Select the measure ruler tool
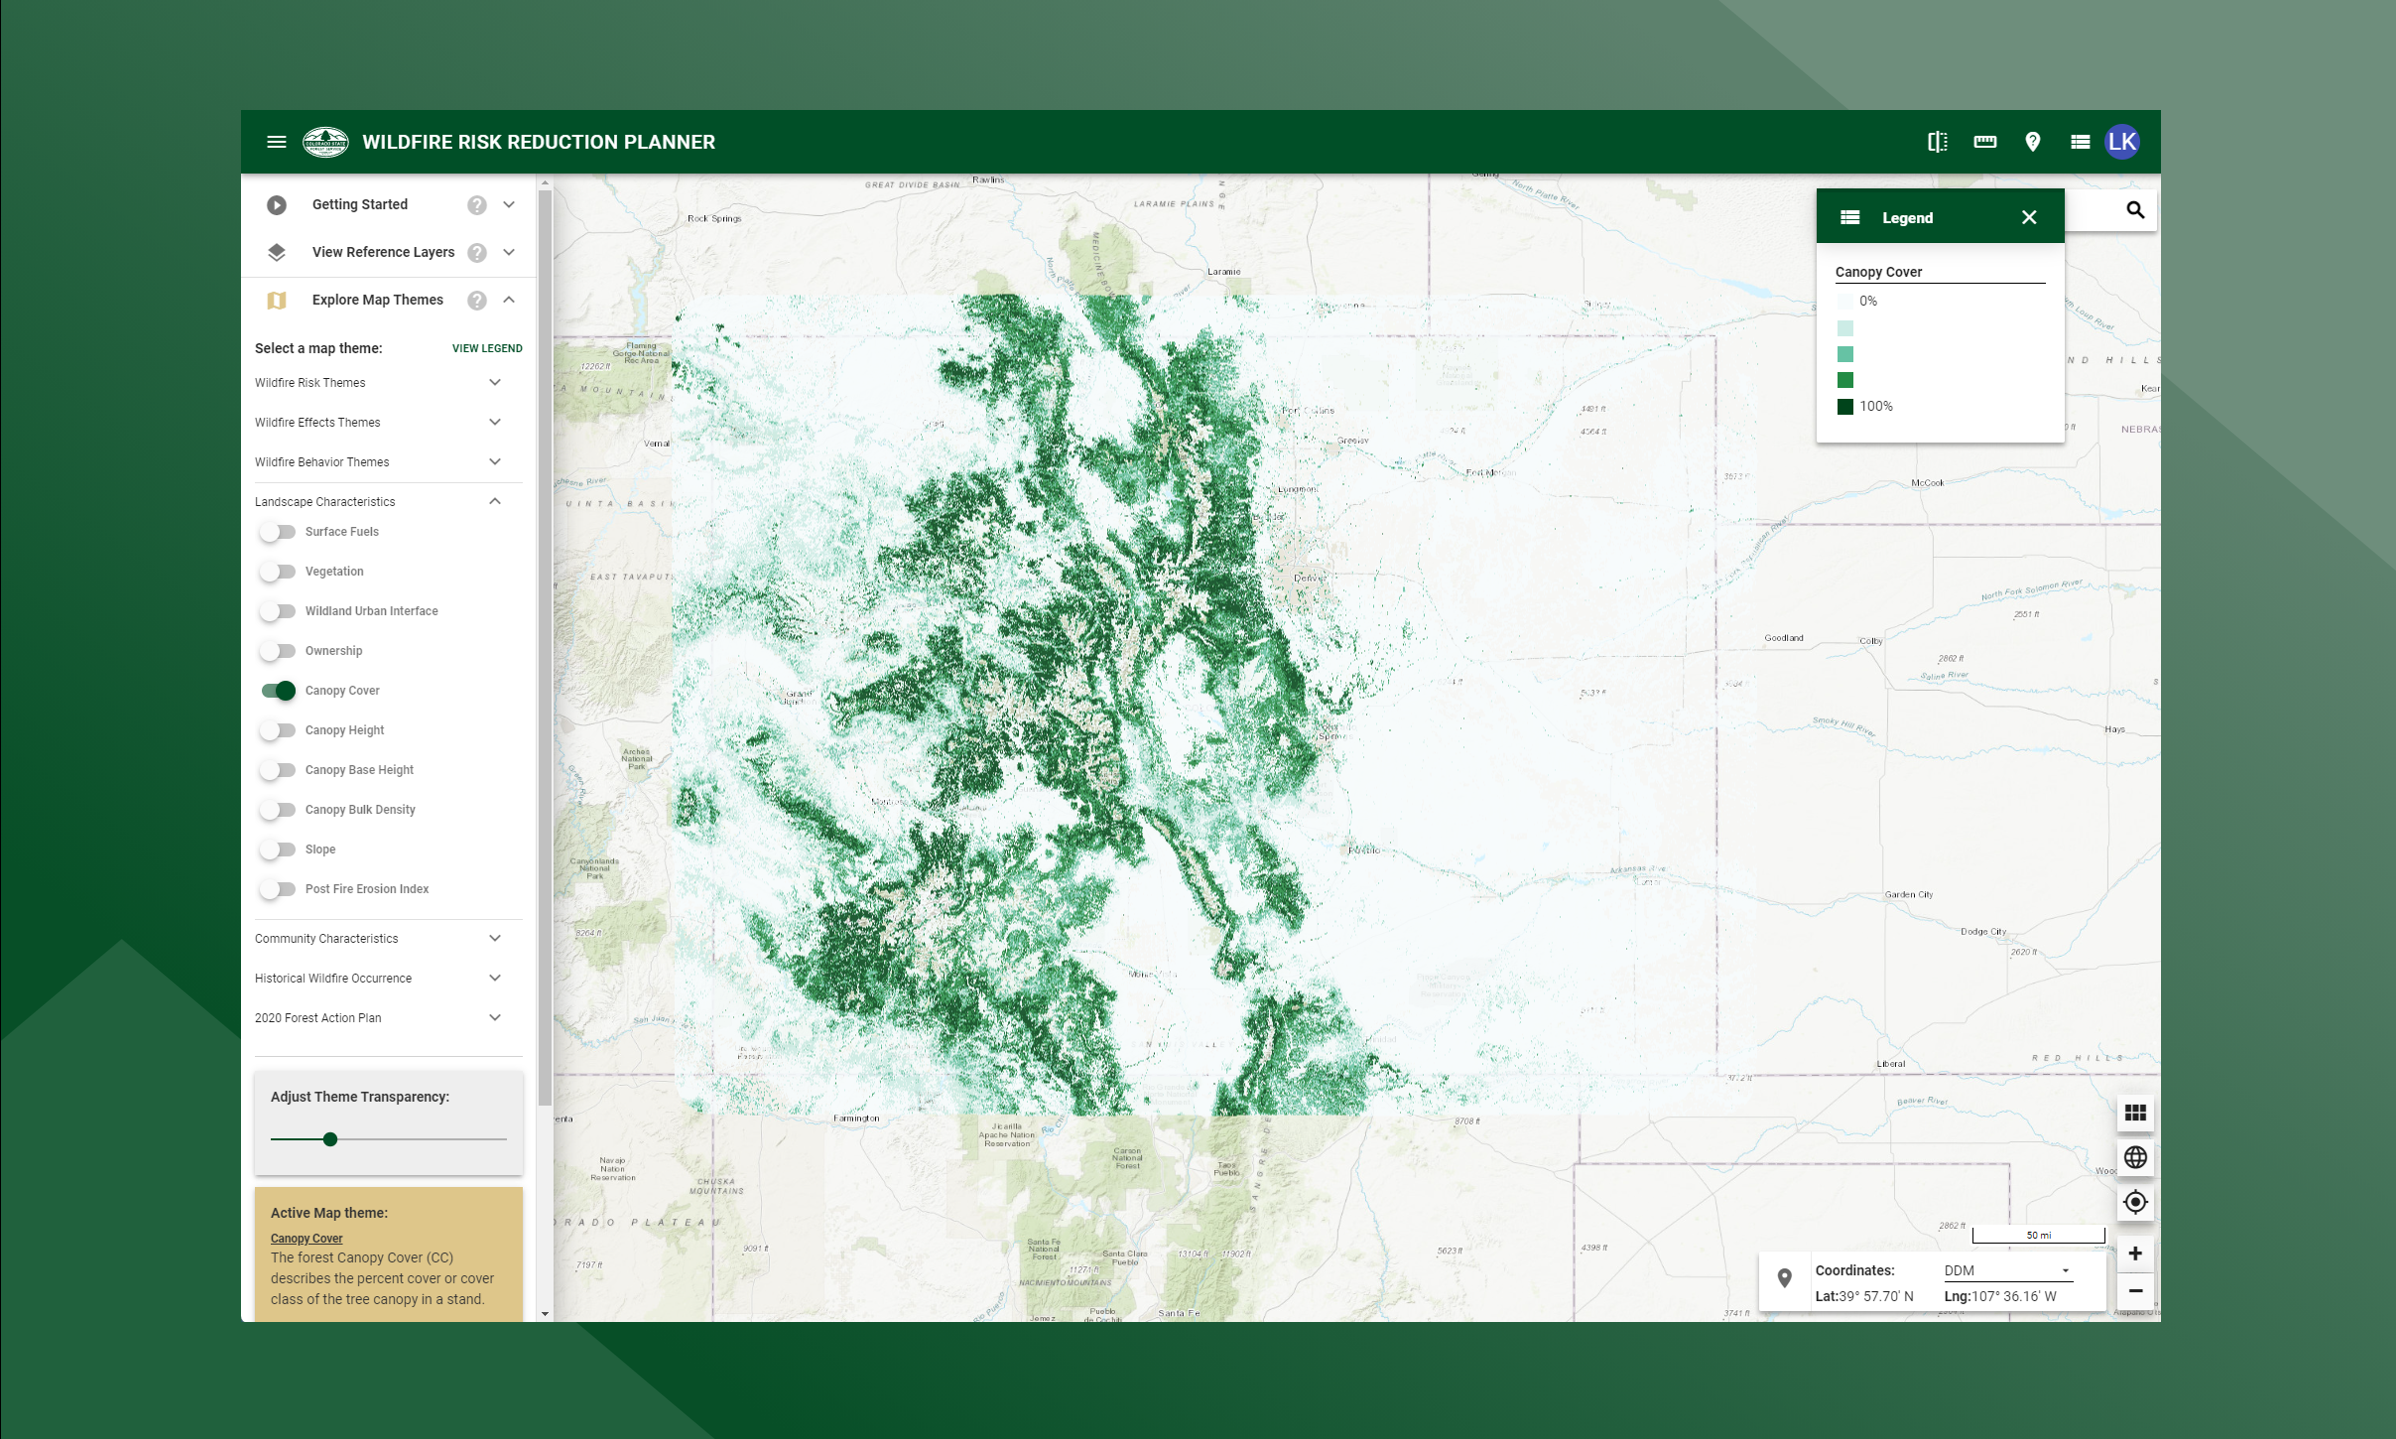This screenshot has height=1439, width=2396. [1985, 142]
